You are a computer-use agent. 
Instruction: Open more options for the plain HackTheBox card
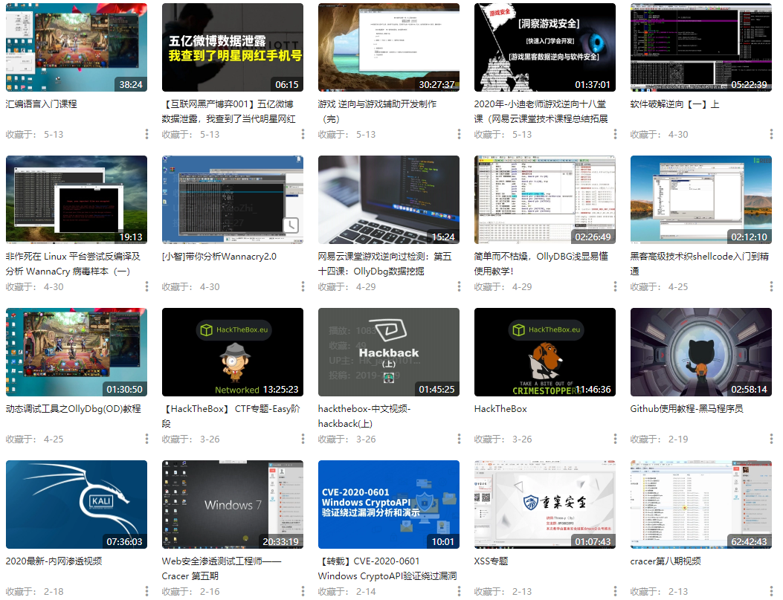(x=615, y=439)
